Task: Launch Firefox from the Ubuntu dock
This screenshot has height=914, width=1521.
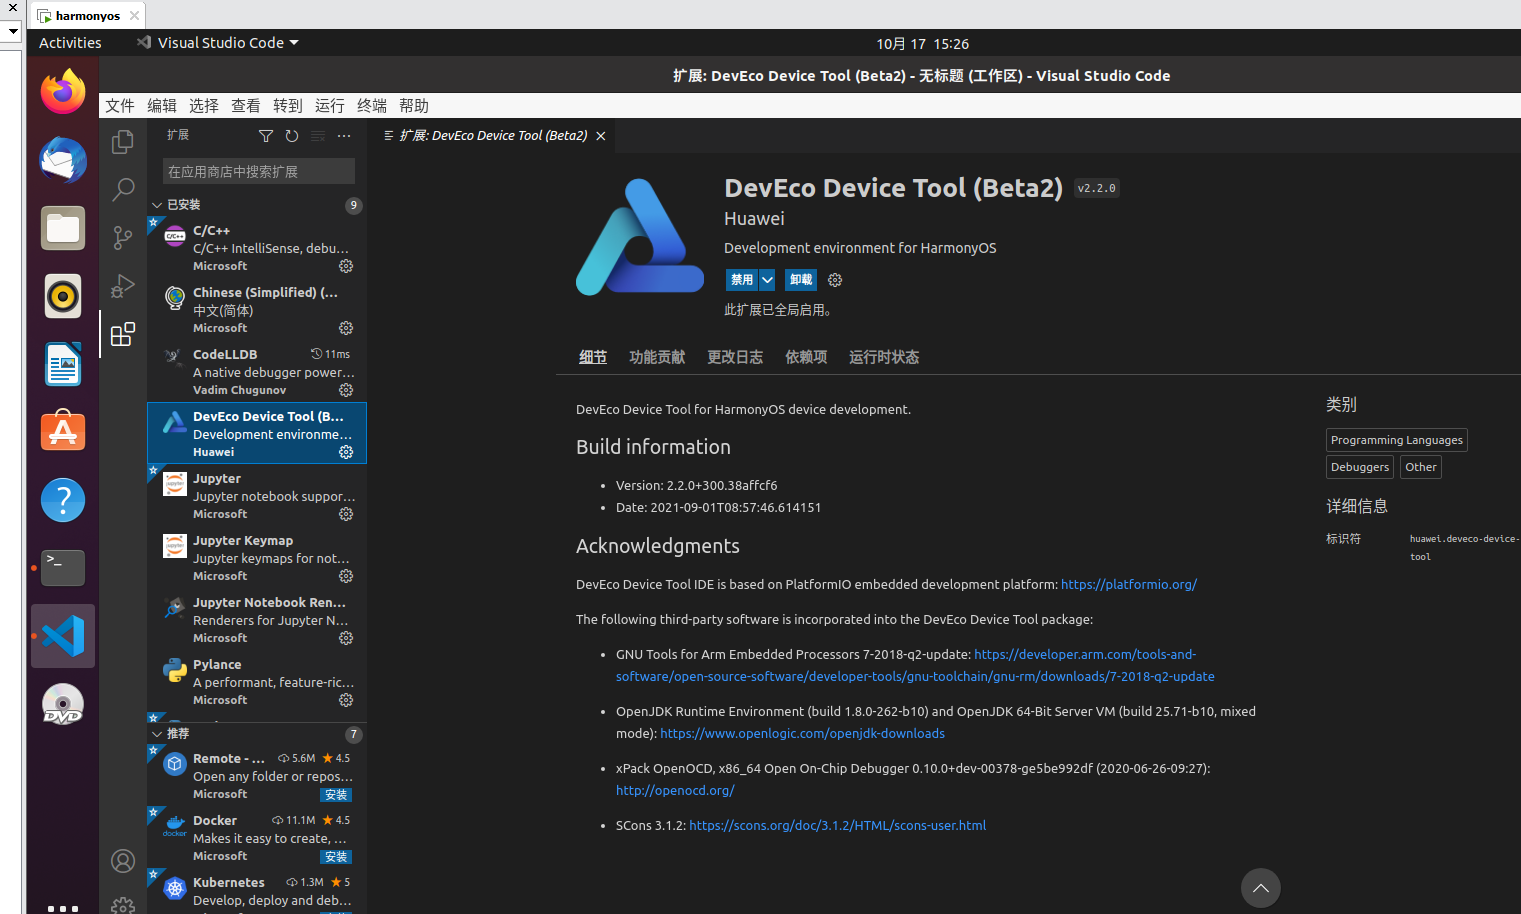Action: click(x=63, y=93)
